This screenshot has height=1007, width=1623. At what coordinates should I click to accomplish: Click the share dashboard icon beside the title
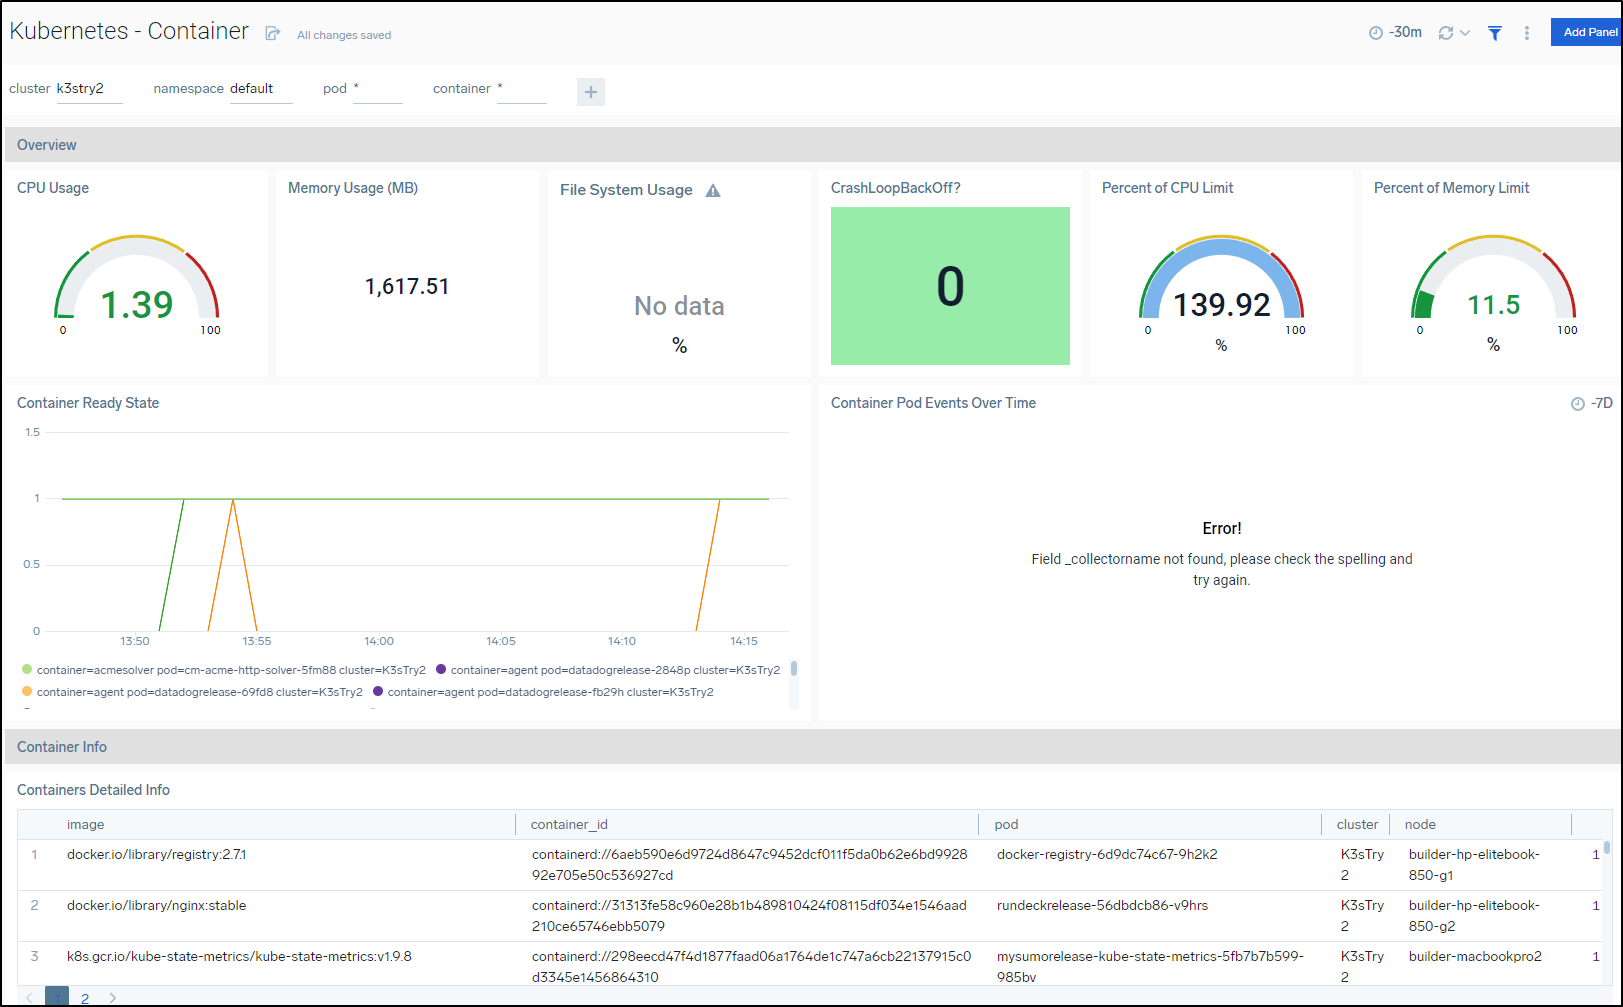(272, 34)
